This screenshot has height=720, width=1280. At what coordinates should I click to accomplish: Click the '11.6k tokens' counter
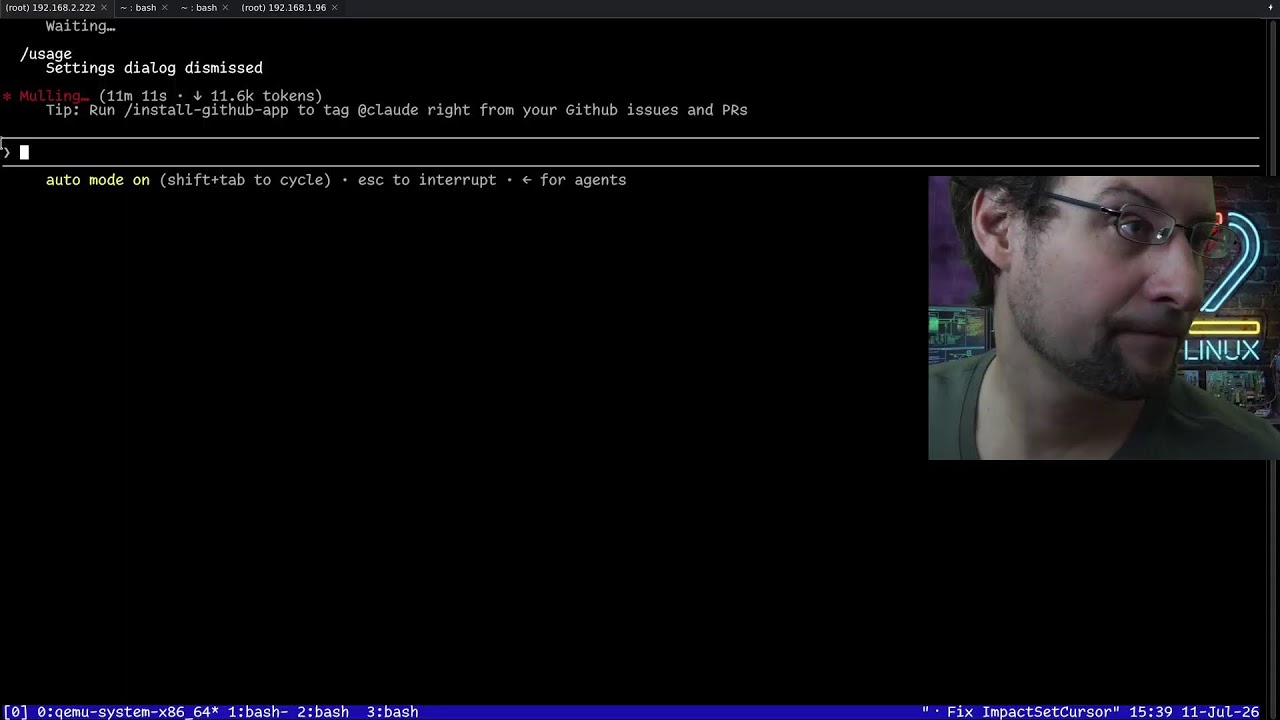click(x=262, y=96)
